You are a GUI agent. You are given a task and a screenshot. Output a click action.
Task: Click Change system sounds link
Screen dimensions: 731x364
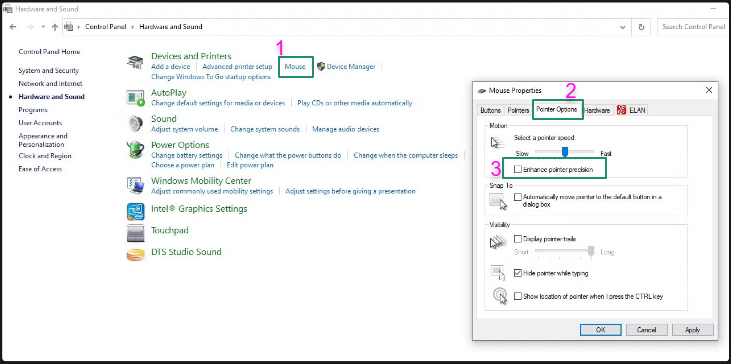(x=265, y=129)
